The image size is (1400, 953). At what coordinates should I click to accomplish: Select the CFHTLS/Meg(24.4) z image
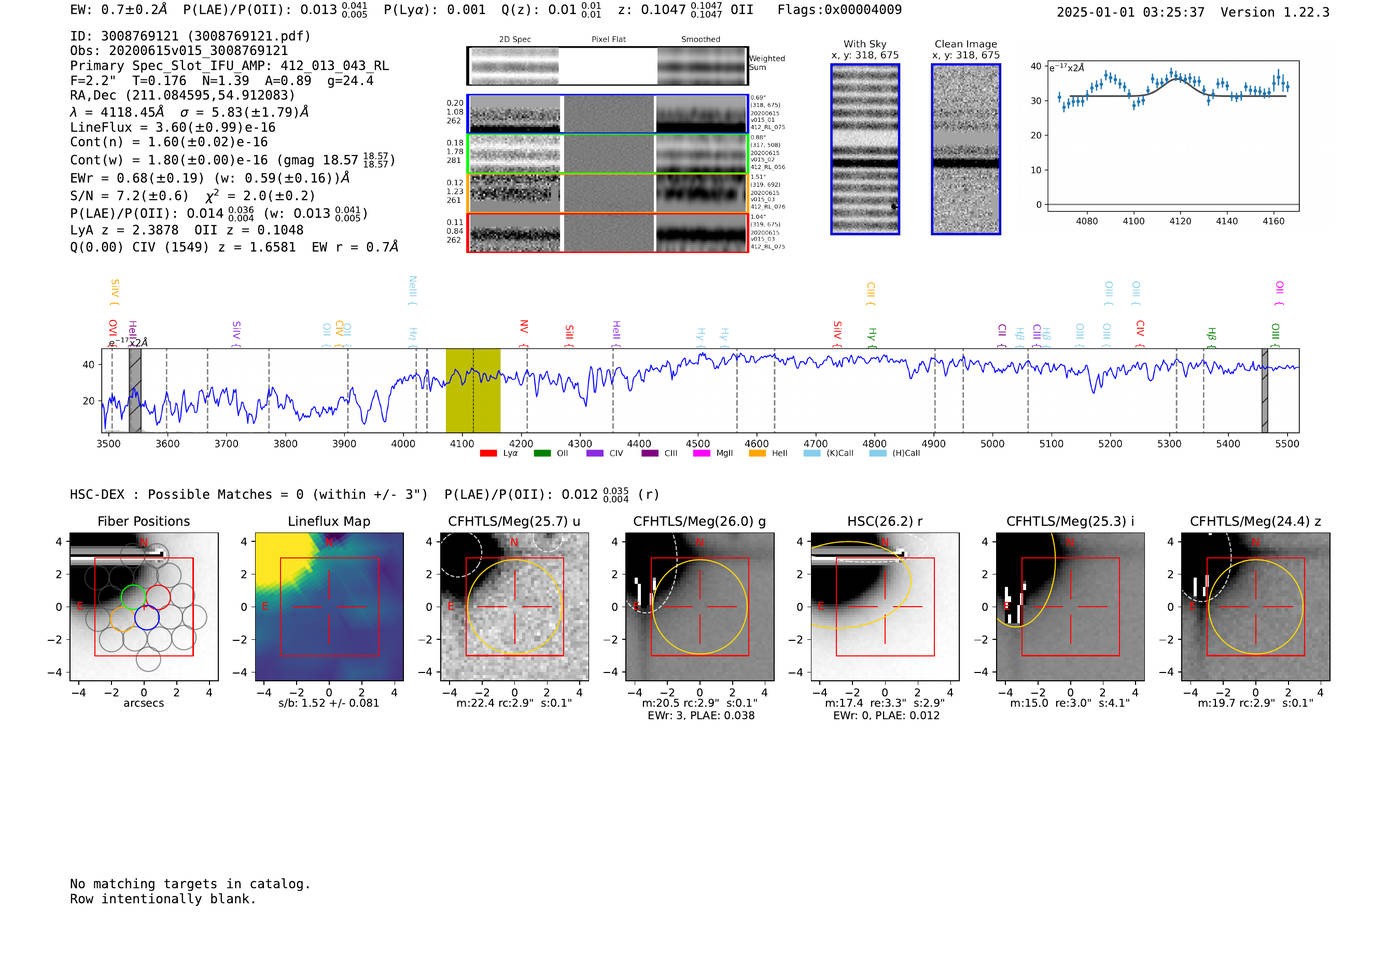(1255, 607)
